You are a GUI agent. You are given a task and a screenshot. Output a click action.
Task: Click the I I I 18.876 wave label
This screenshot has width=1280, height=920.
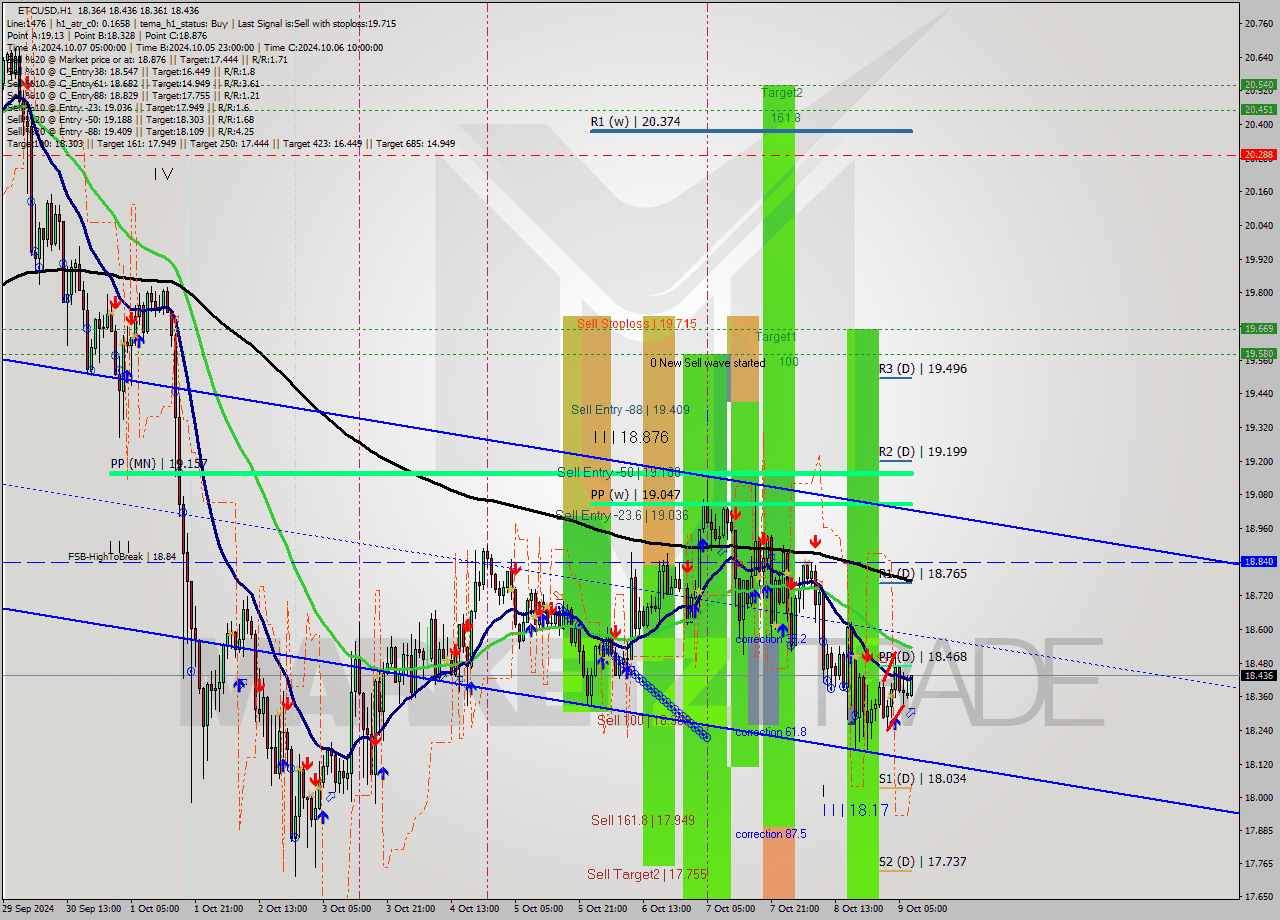click(x=631, y=437)
